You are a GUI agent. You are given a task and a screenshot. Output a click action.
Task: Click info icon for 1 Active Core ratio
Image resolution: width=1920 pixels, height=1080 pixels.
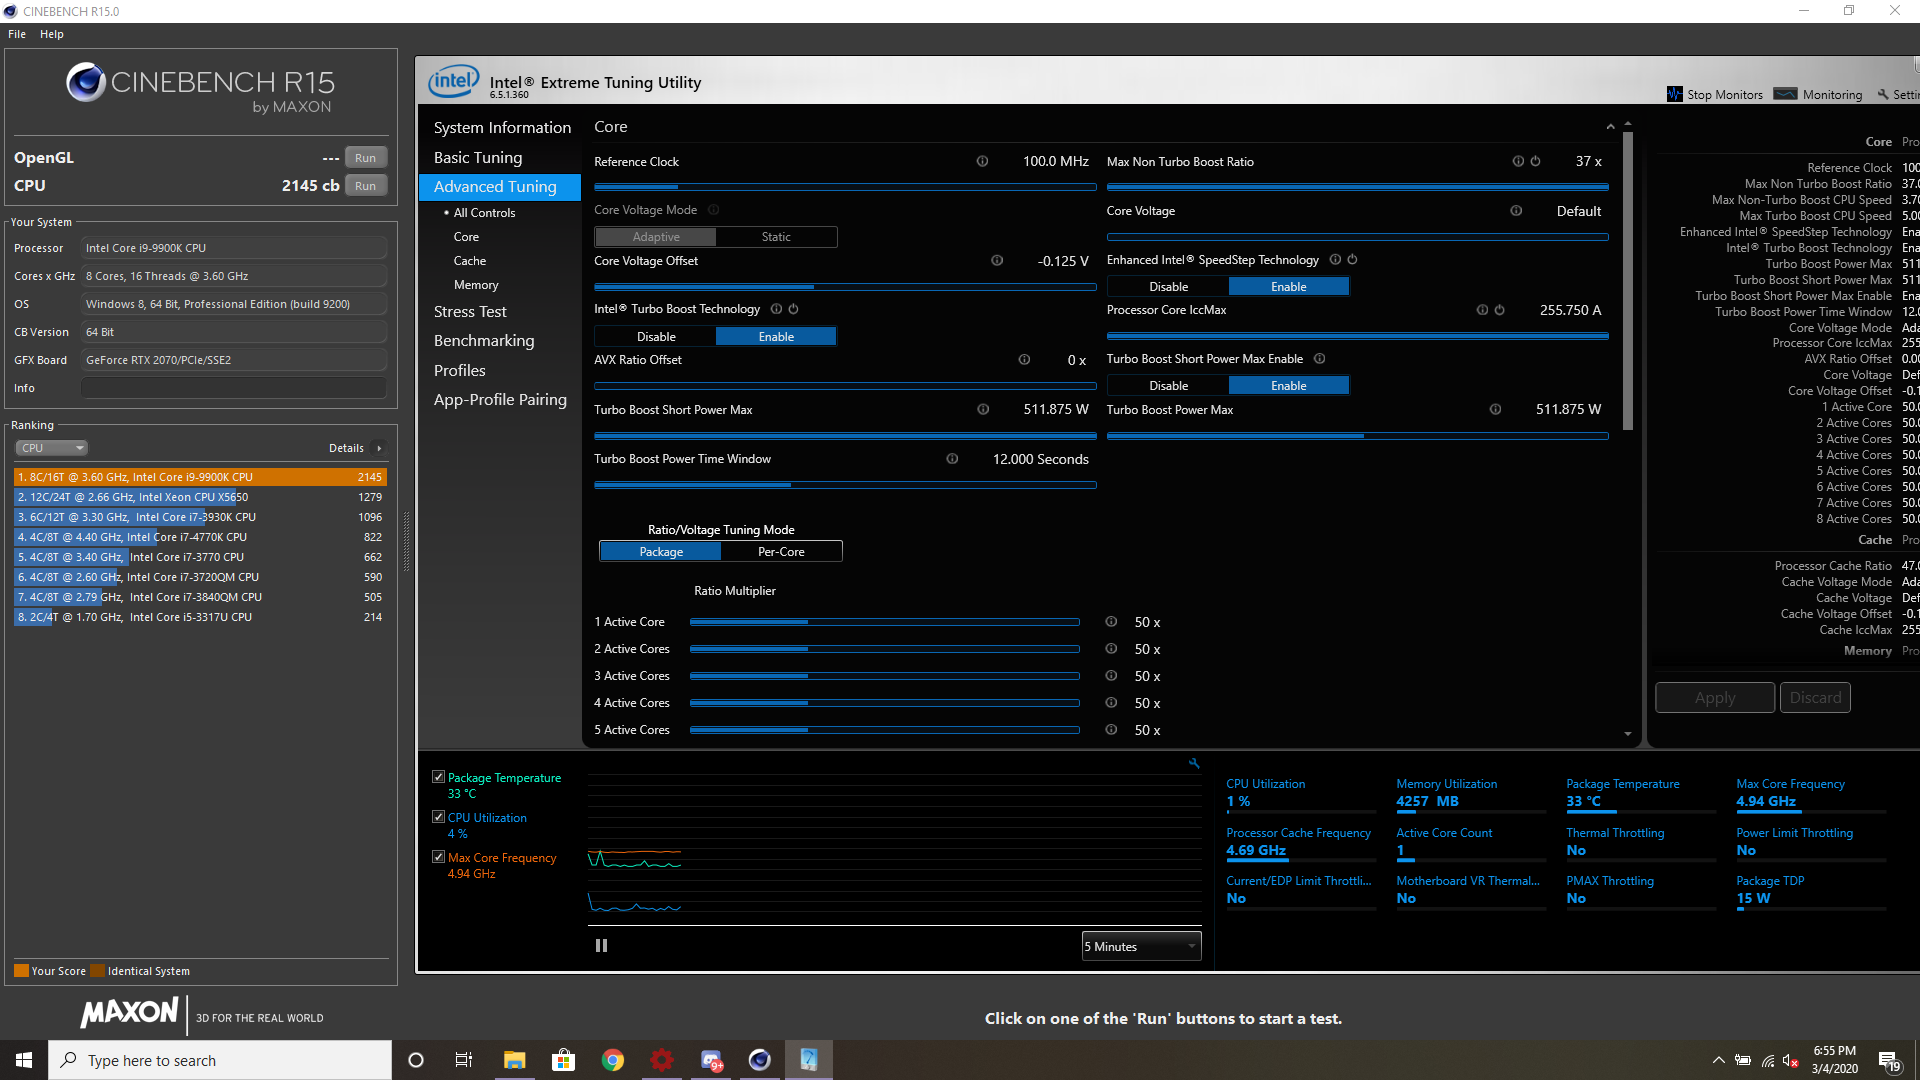[x=1111, y=622]
